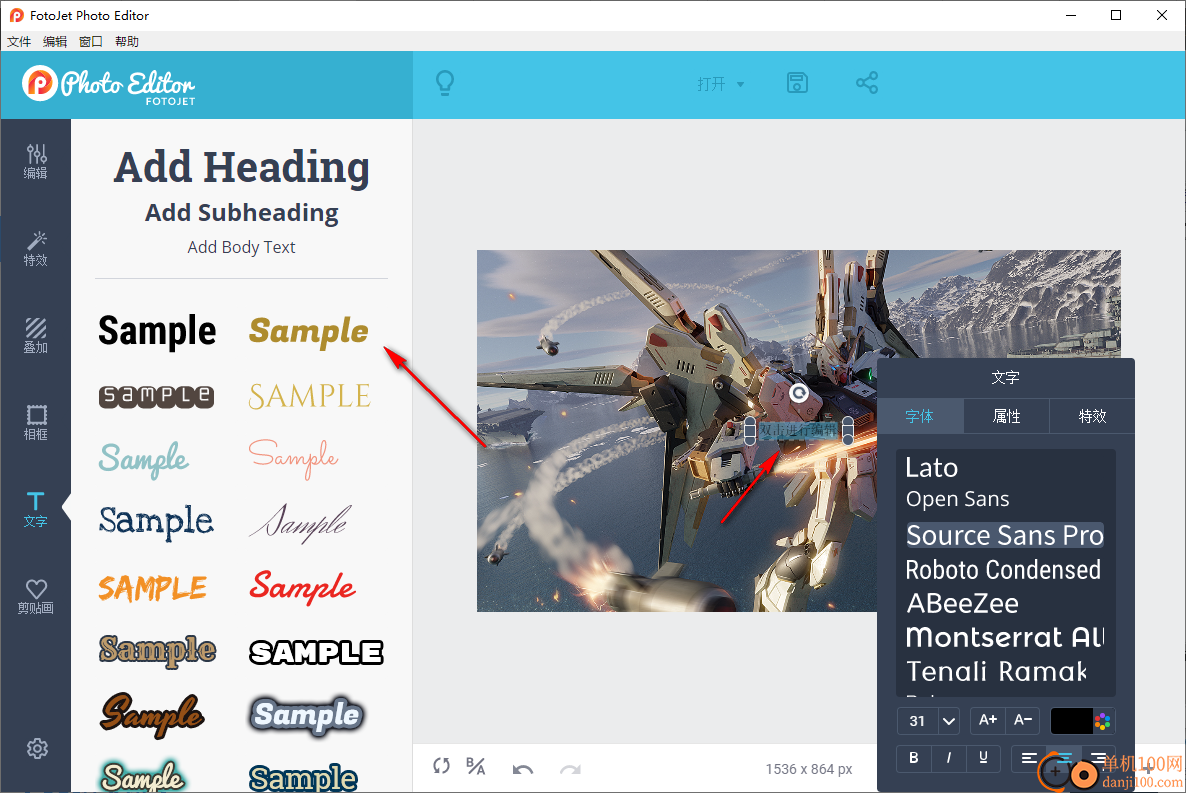Open the 窗口 menu
This screenshot has width=1186, height=793.
point(91,42)
